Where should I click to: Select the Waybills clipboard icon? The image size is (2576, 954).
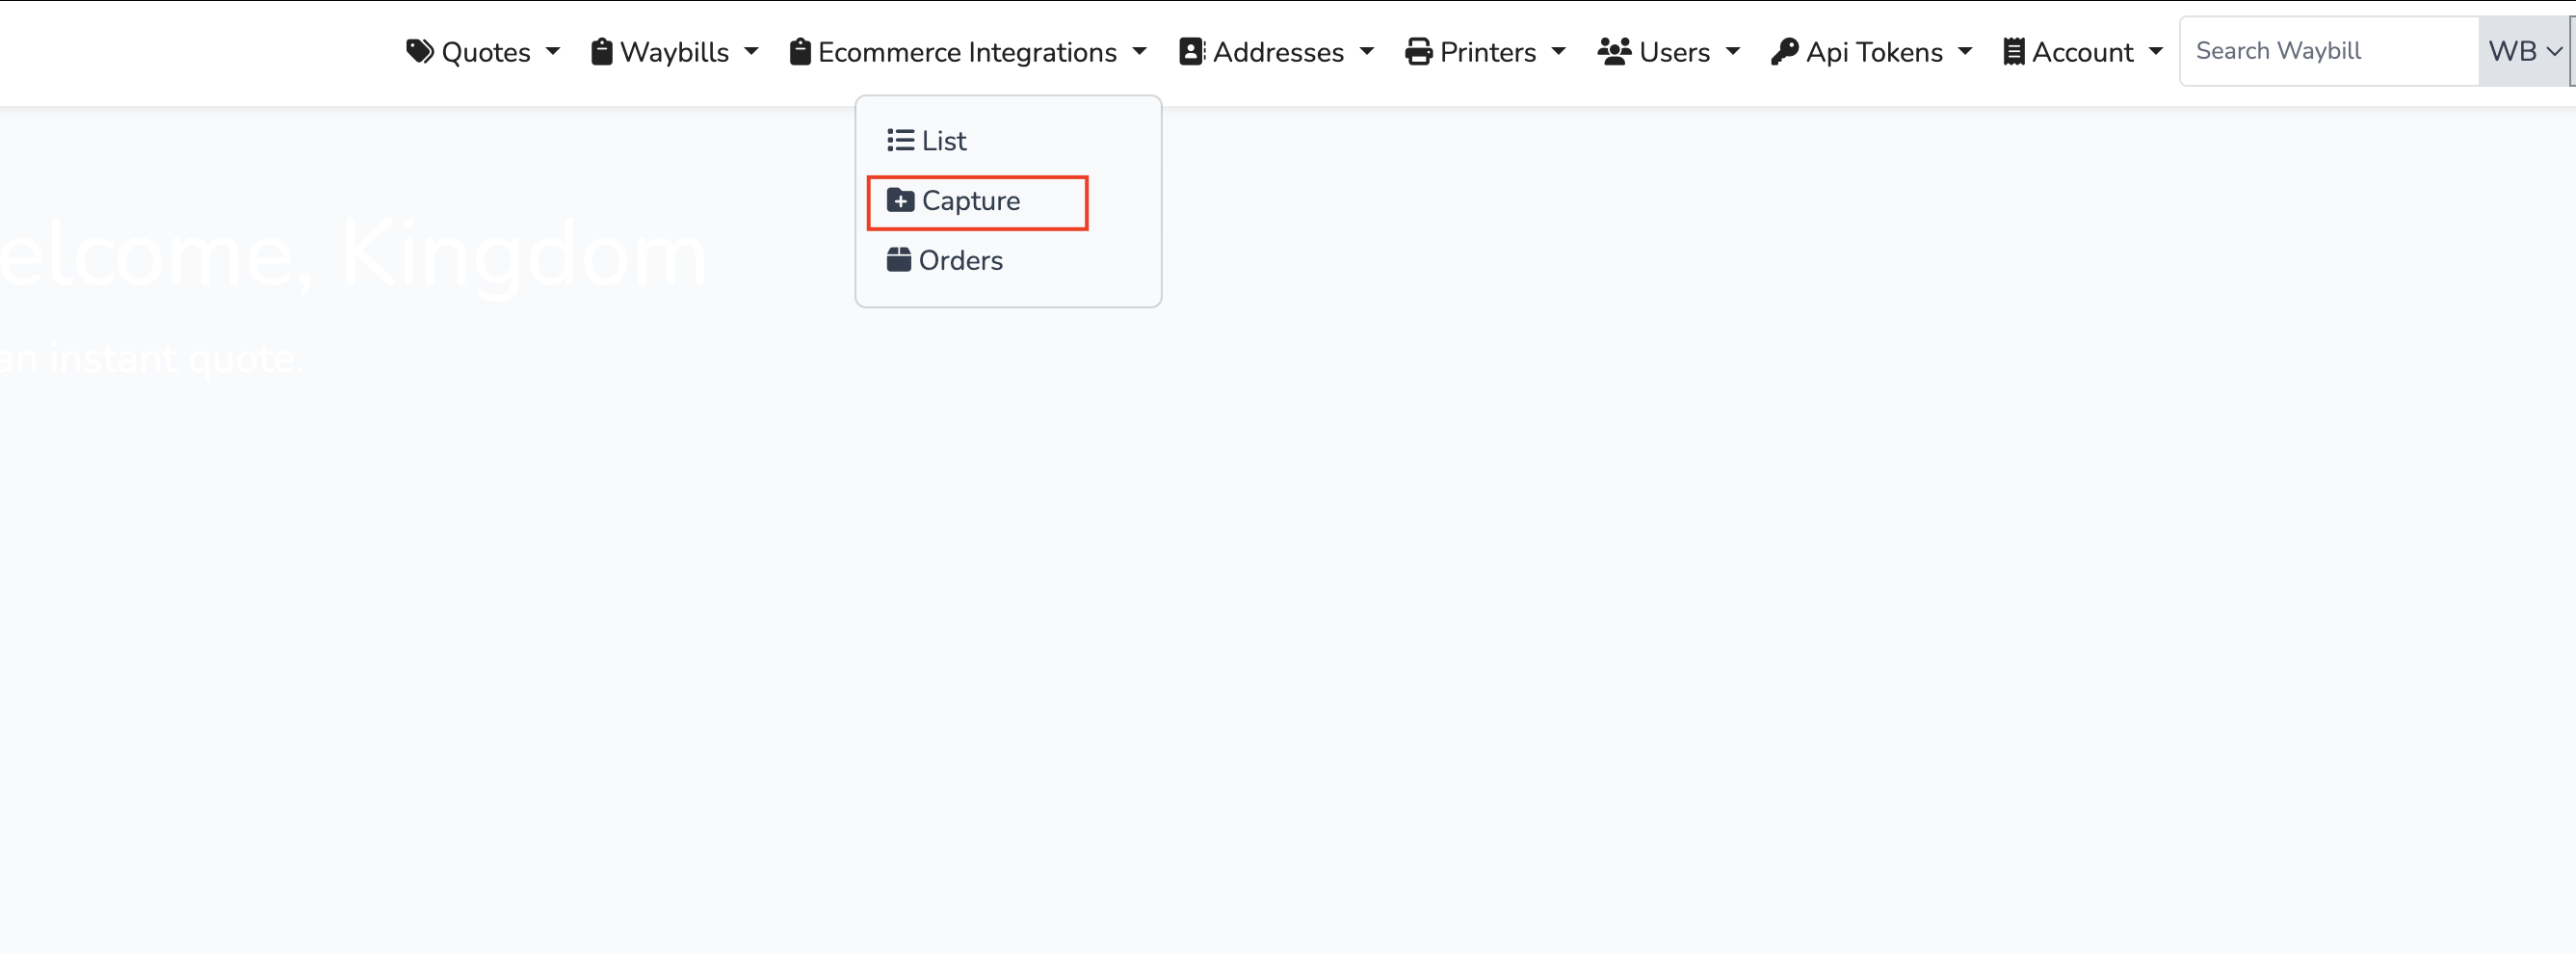pyautogui.click(x=603, y=51)
